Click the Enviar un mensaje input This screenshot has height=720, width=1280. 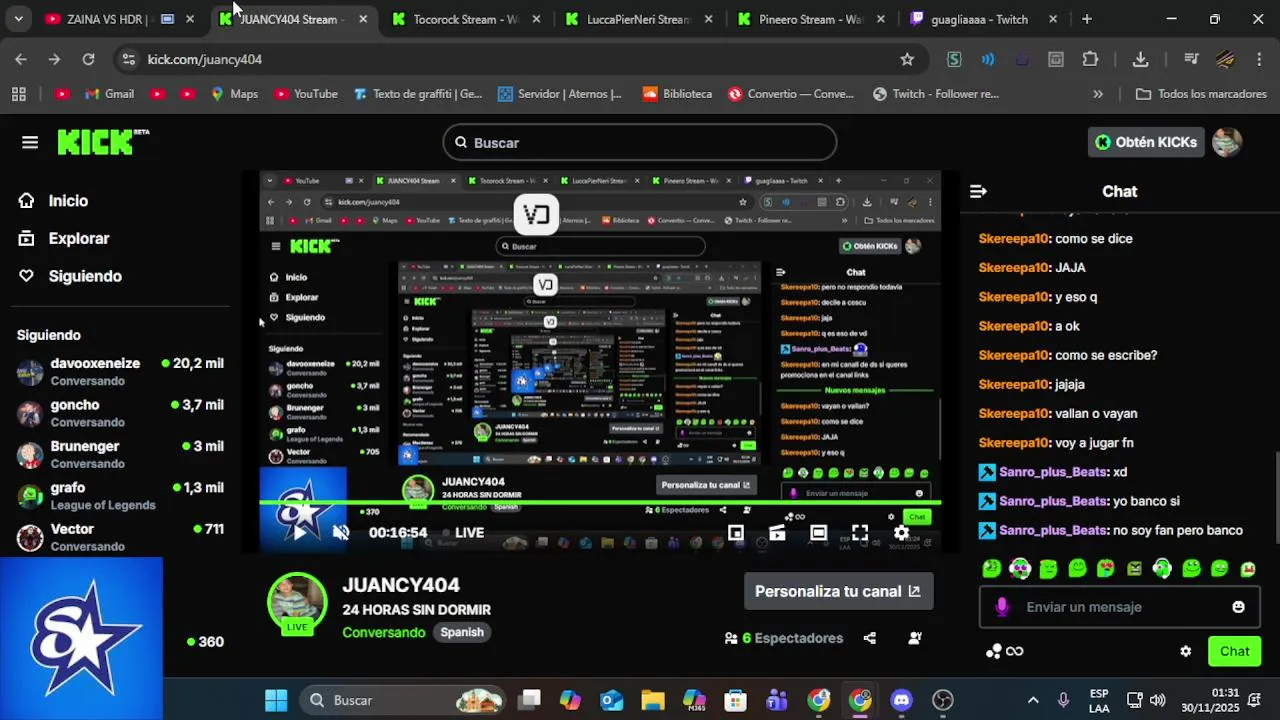tap(1120, 607)
